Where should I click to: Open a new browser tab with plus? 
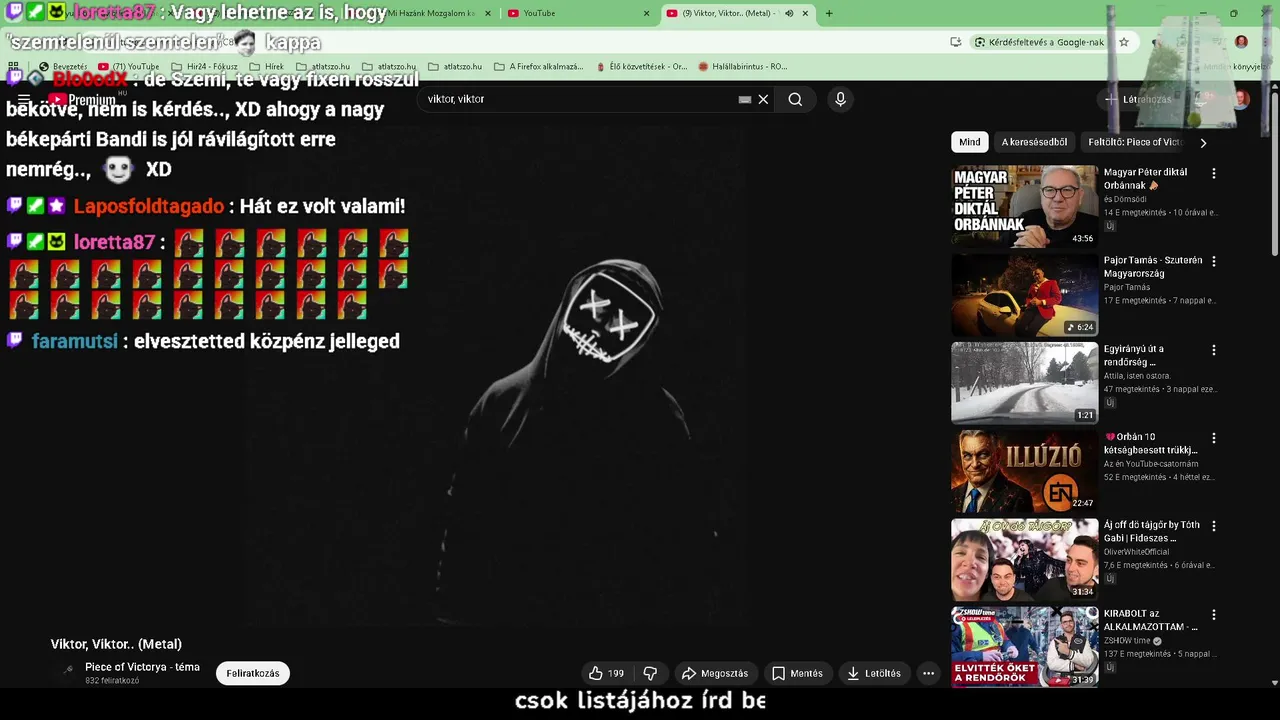point(829,13)
